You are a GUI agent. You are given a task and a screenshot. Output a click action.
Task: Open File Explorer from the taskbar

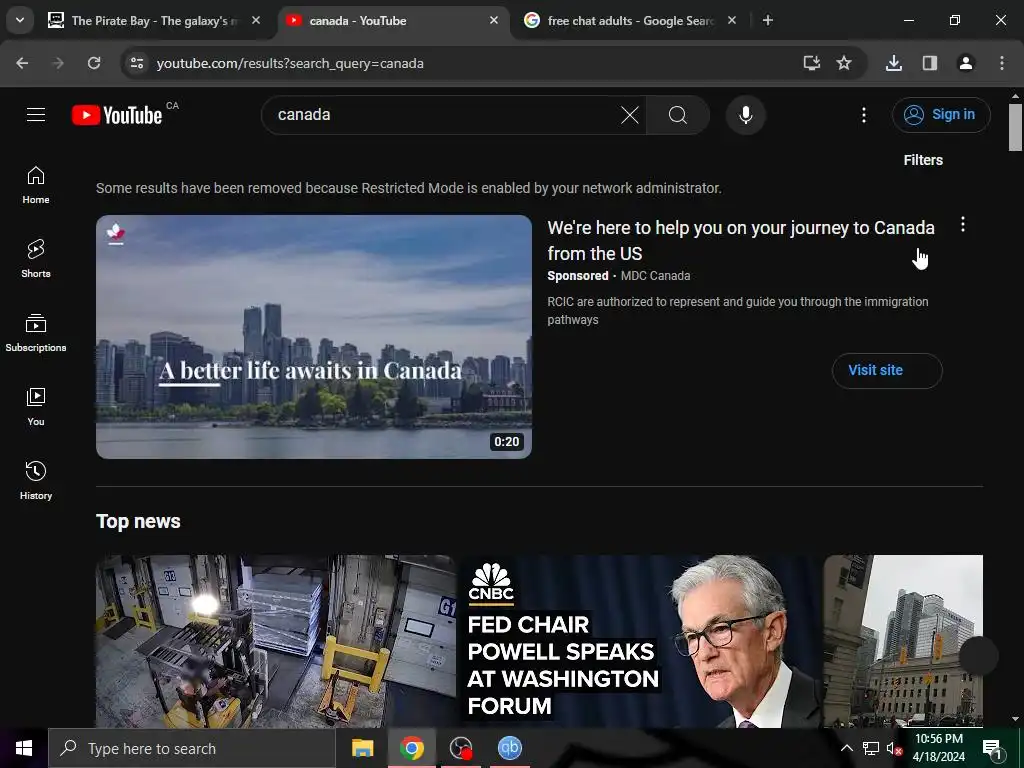(x=362, y=748)
